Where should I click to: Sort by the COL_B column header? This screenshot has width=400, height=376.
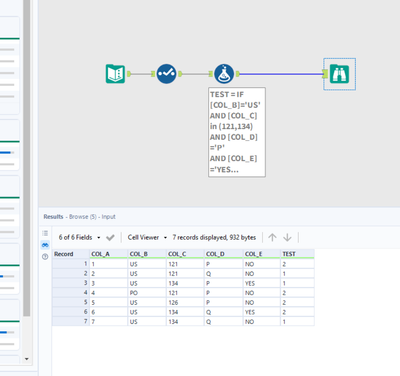[147, 254]
